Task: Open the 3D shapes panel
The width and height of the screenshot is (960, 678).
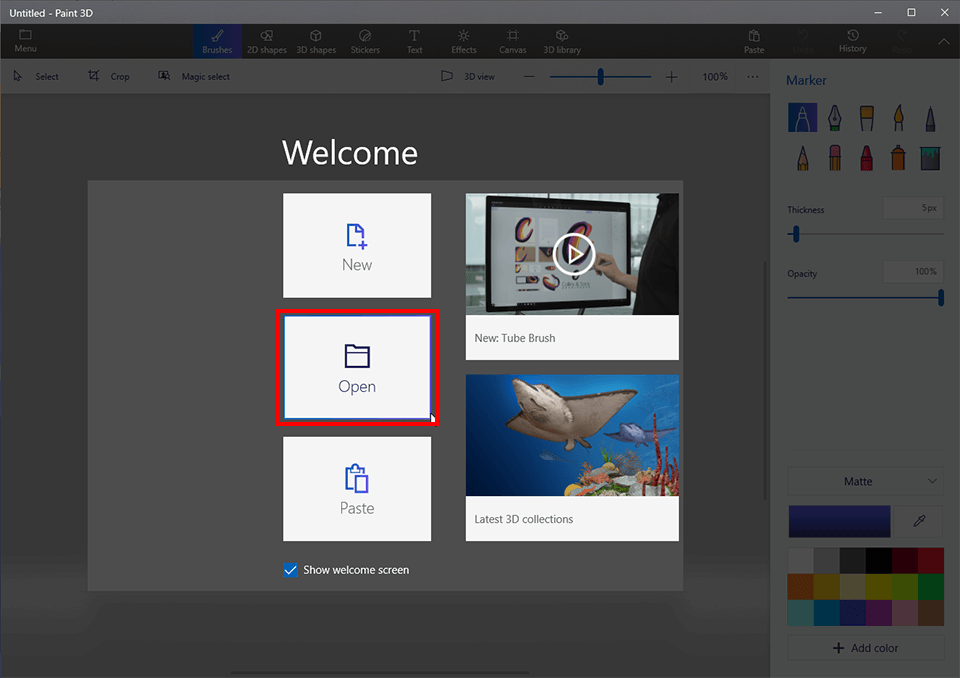Action: pos(316,41)
